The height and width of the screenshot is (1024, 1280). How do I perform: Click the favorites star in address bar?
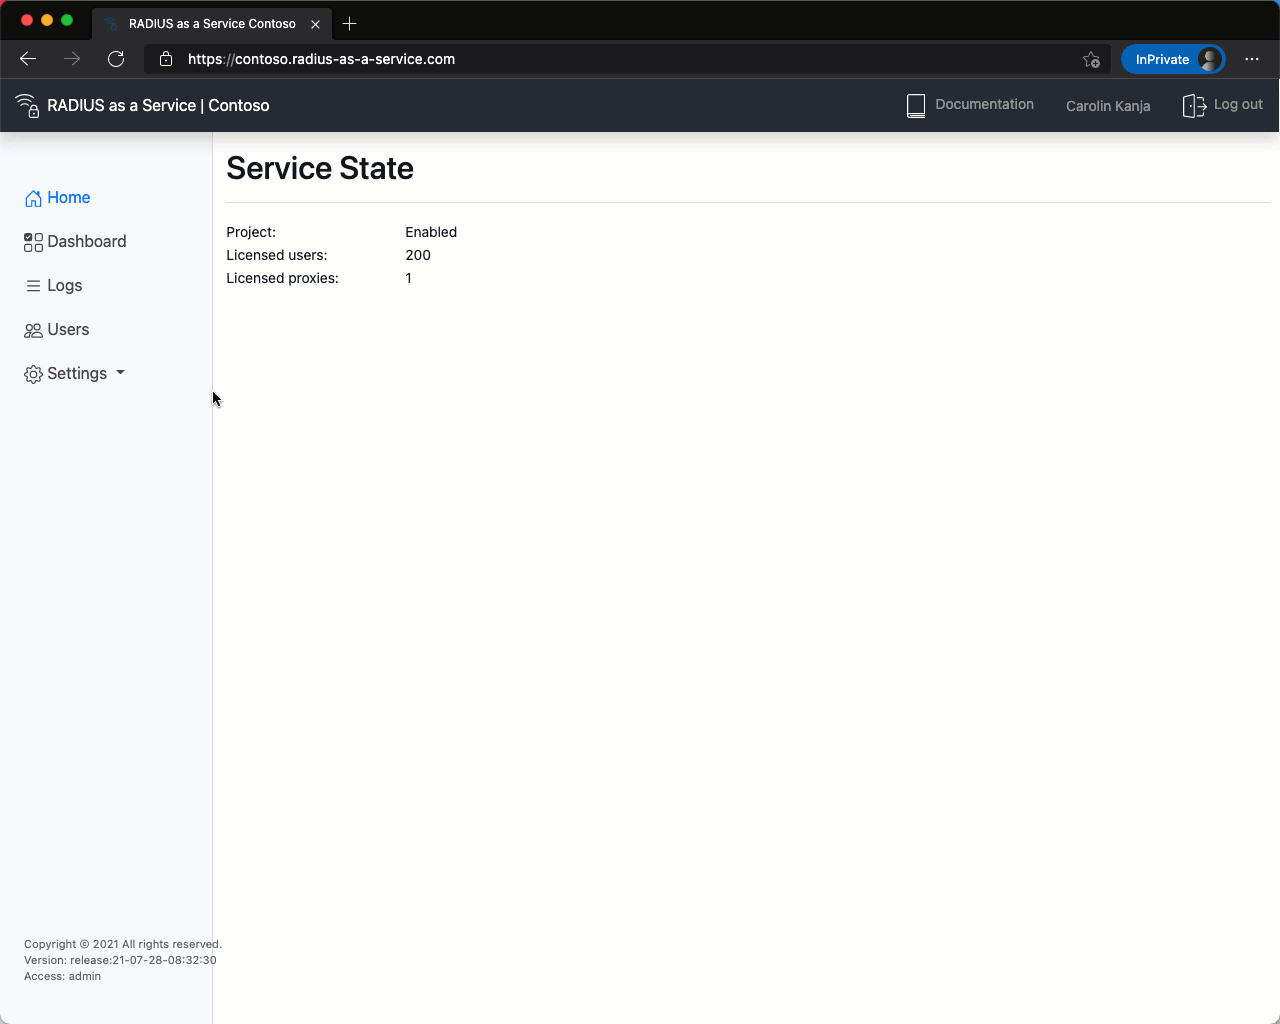pos(1091,59)
